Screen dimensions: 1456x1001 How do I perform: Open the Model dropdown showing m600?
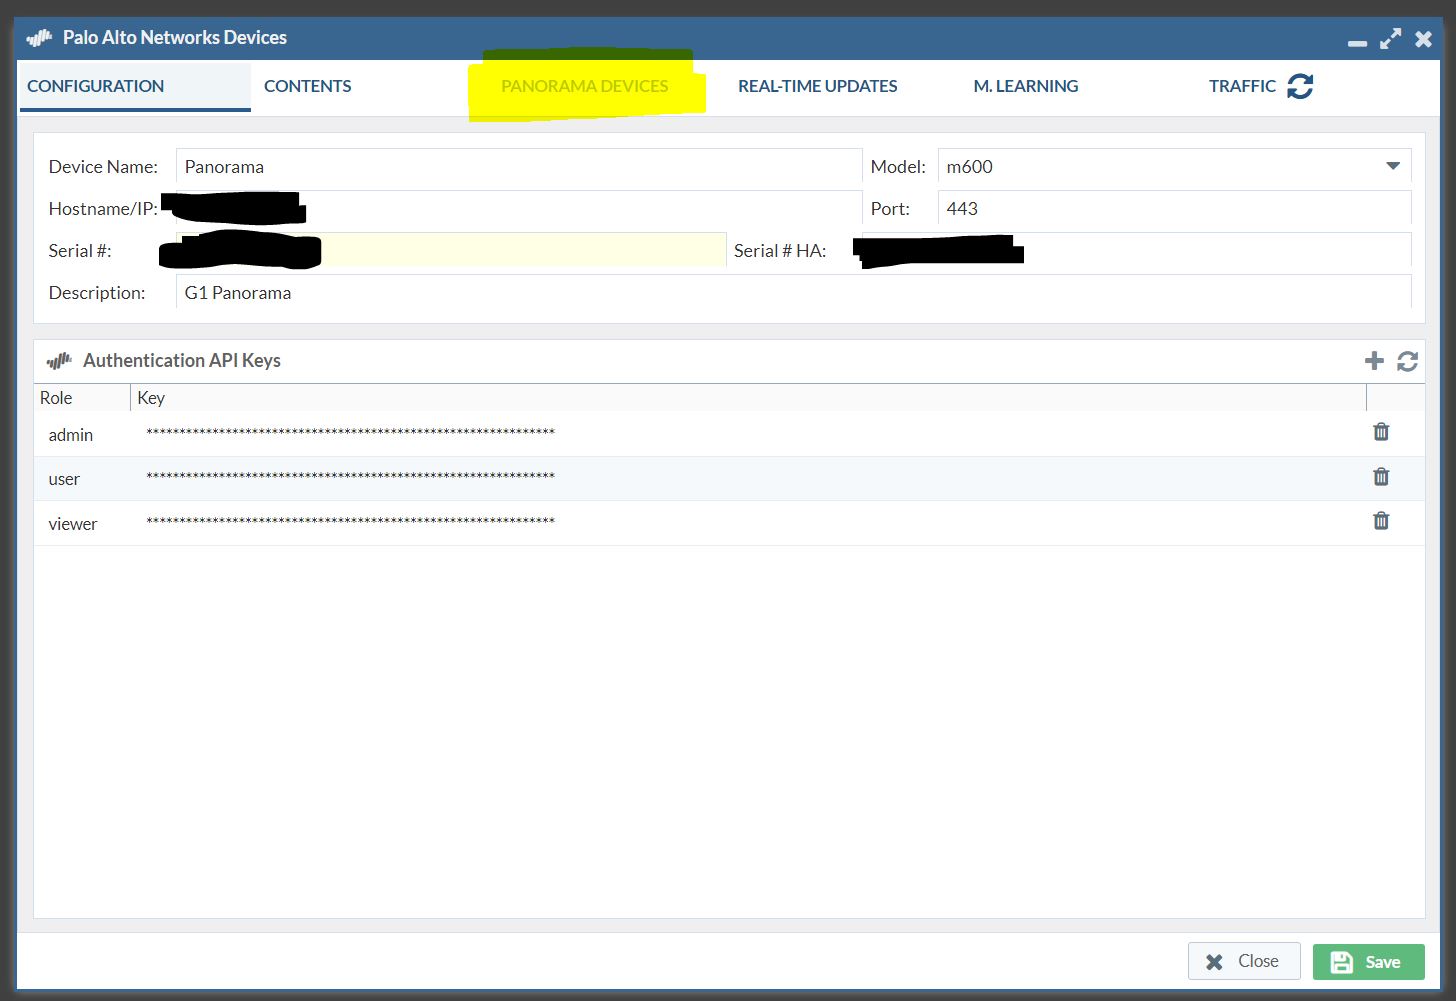click(1394, 167)
